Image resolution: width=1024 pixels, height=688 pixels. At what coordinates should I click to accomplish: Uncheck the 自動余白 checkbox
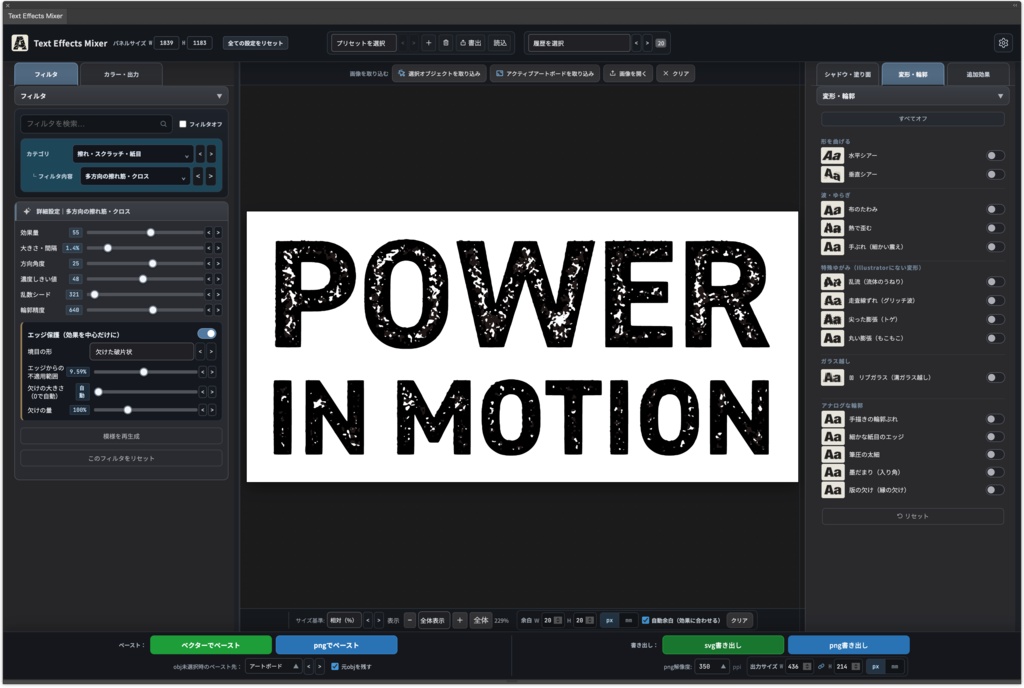645,621
